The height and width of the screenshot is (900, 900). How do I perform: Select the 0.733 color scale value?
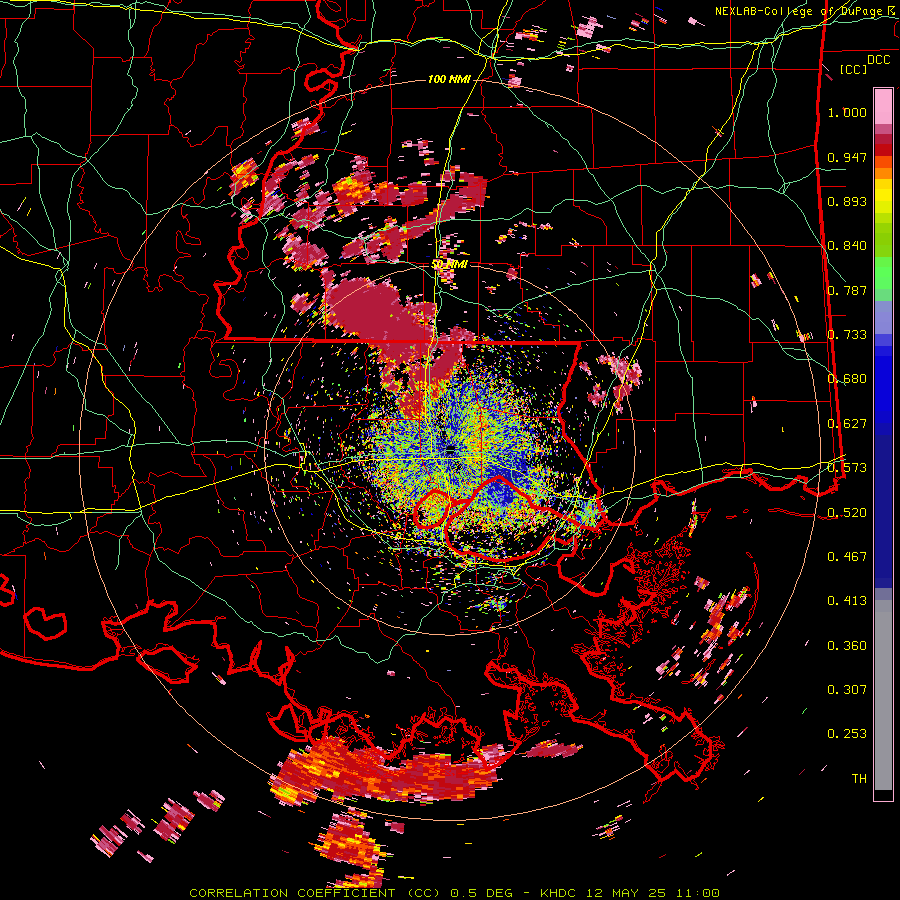[847, 335]
